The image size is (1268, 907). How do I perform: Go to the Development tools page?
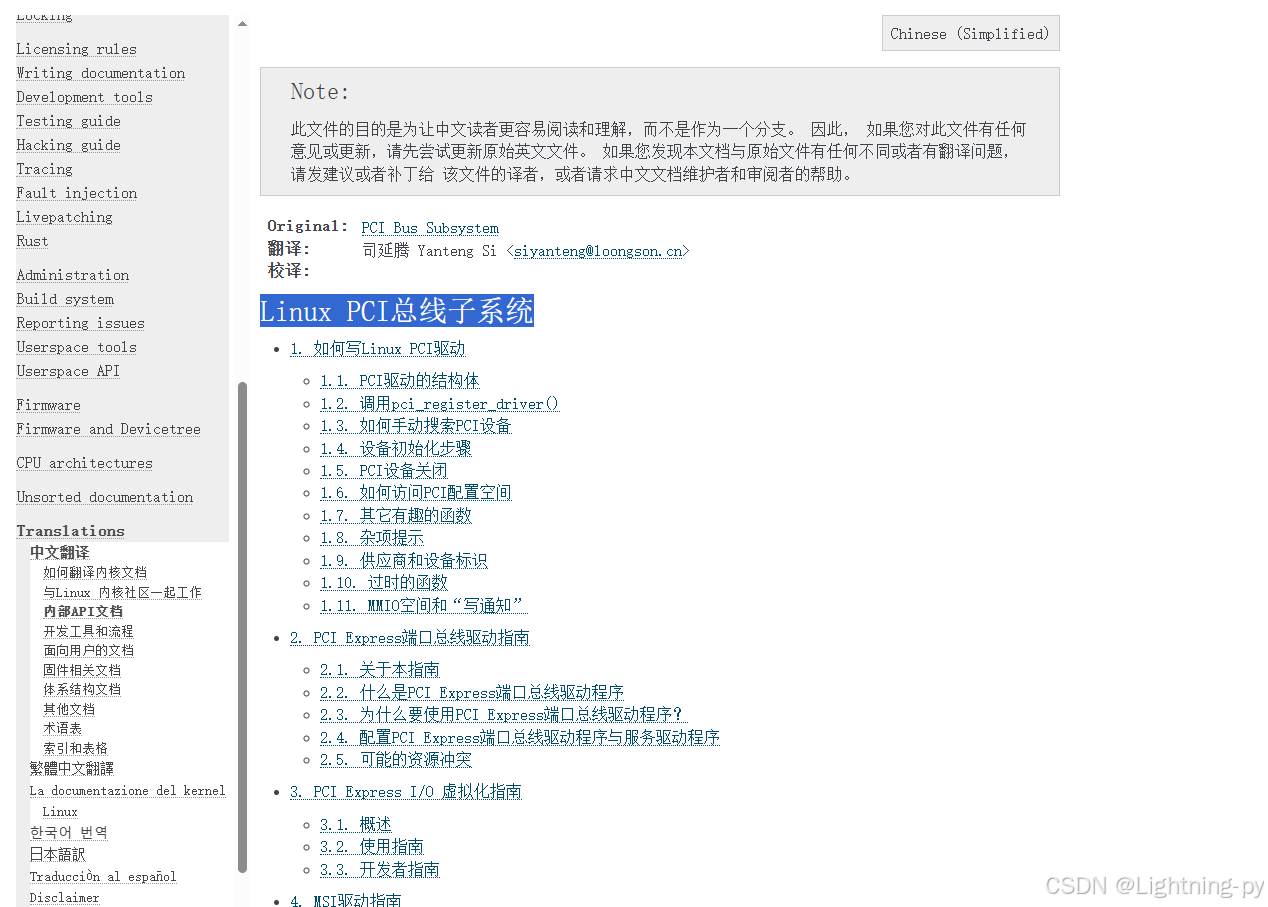(84, 97)
